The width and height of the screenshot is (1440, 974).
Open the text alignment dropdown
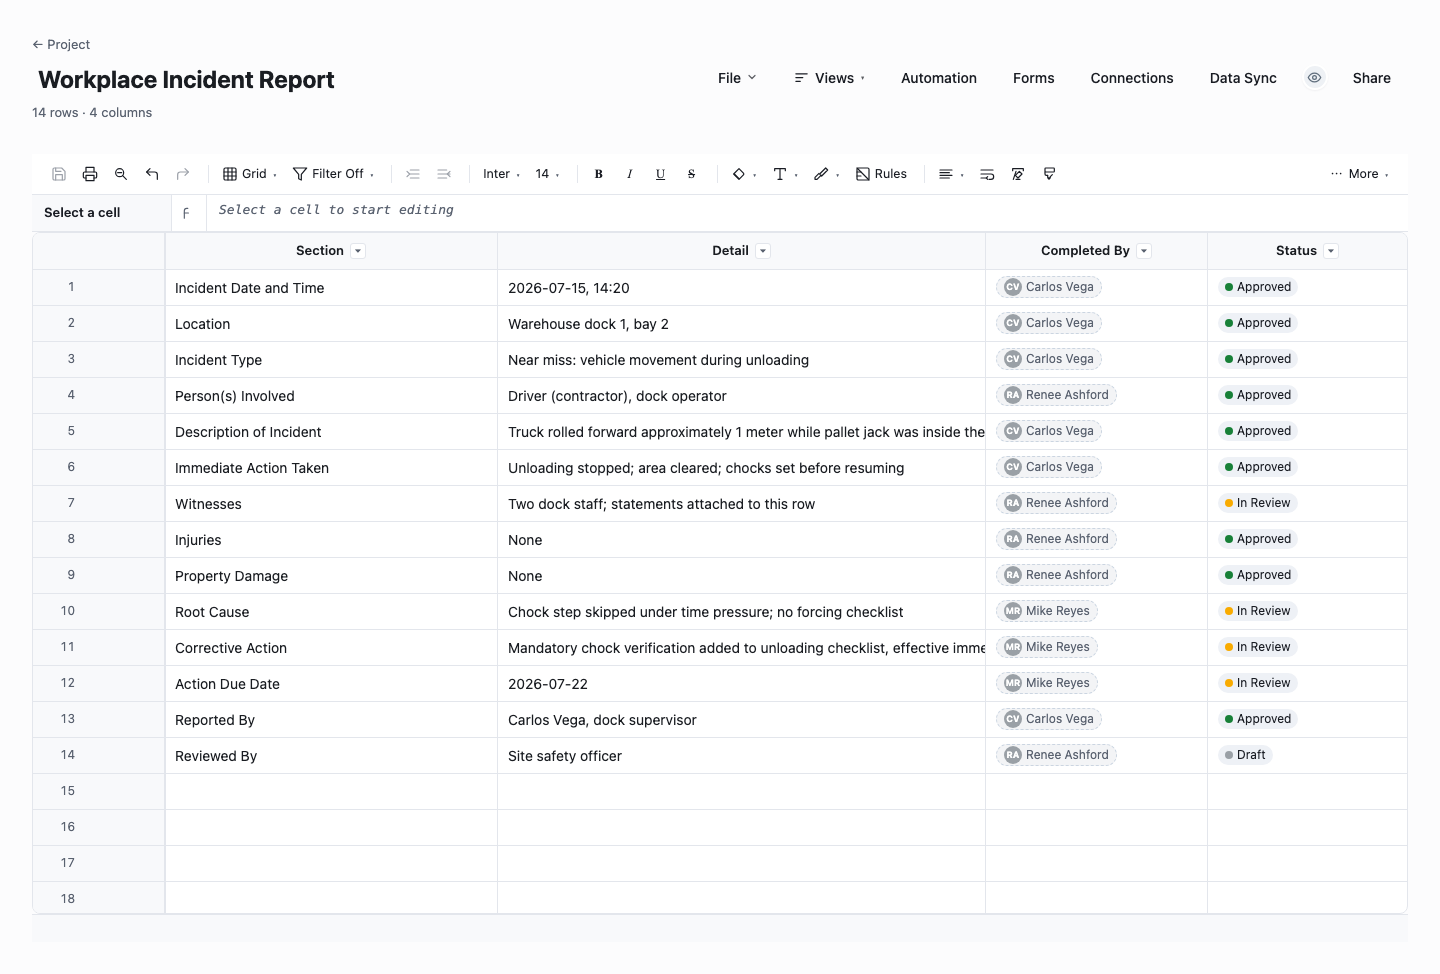[951, 174]
